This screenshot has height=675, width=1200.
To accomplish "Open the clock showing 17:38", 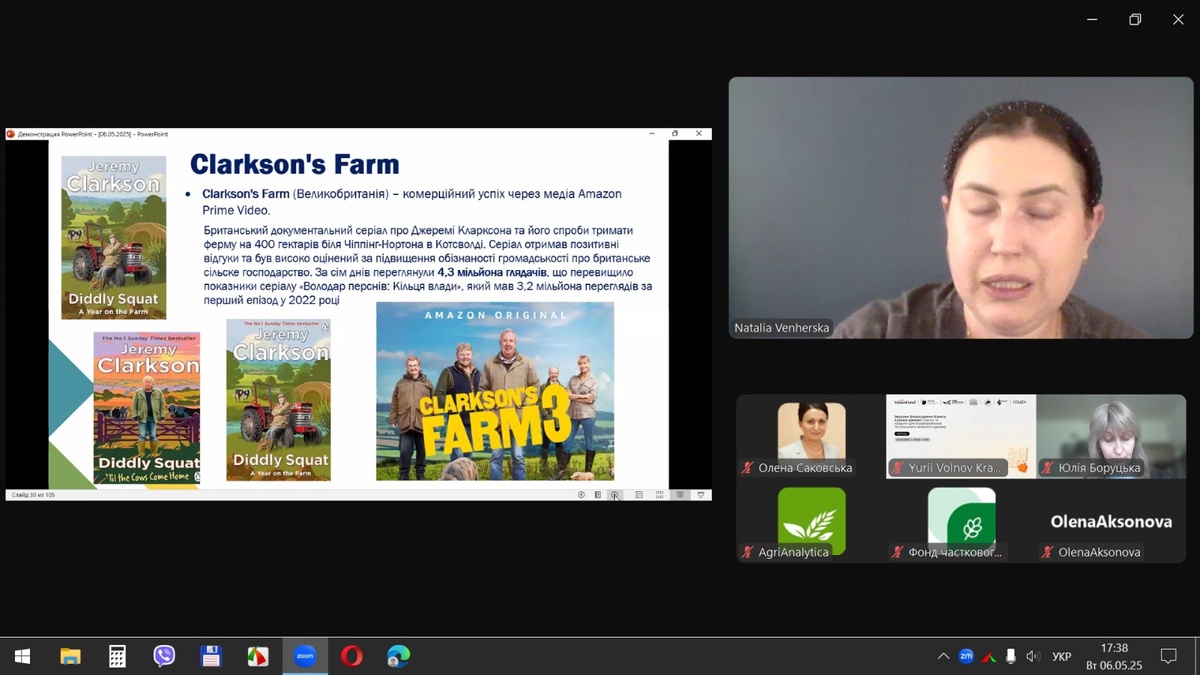I will tap(1114, 656).
